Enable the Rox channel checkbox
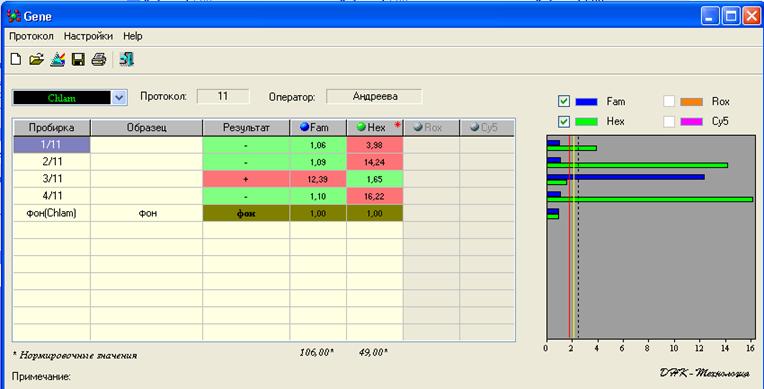Viewport: 764px width, 389px height. pyautogui.click(x=669, y=101)
